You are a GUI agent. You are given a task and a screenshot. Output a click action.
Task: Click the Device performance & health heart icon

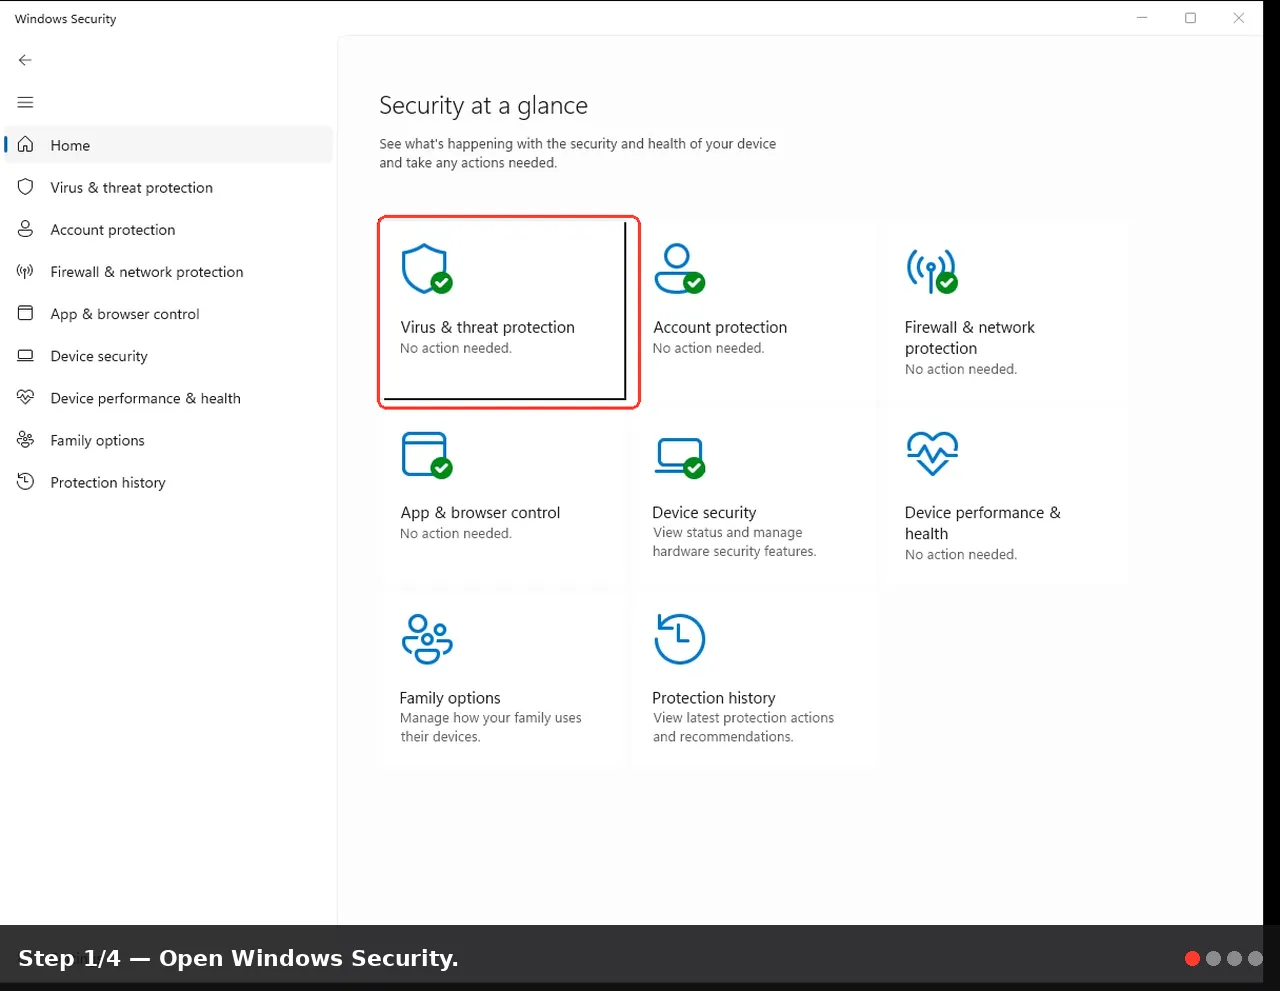[x=932, y=453]
